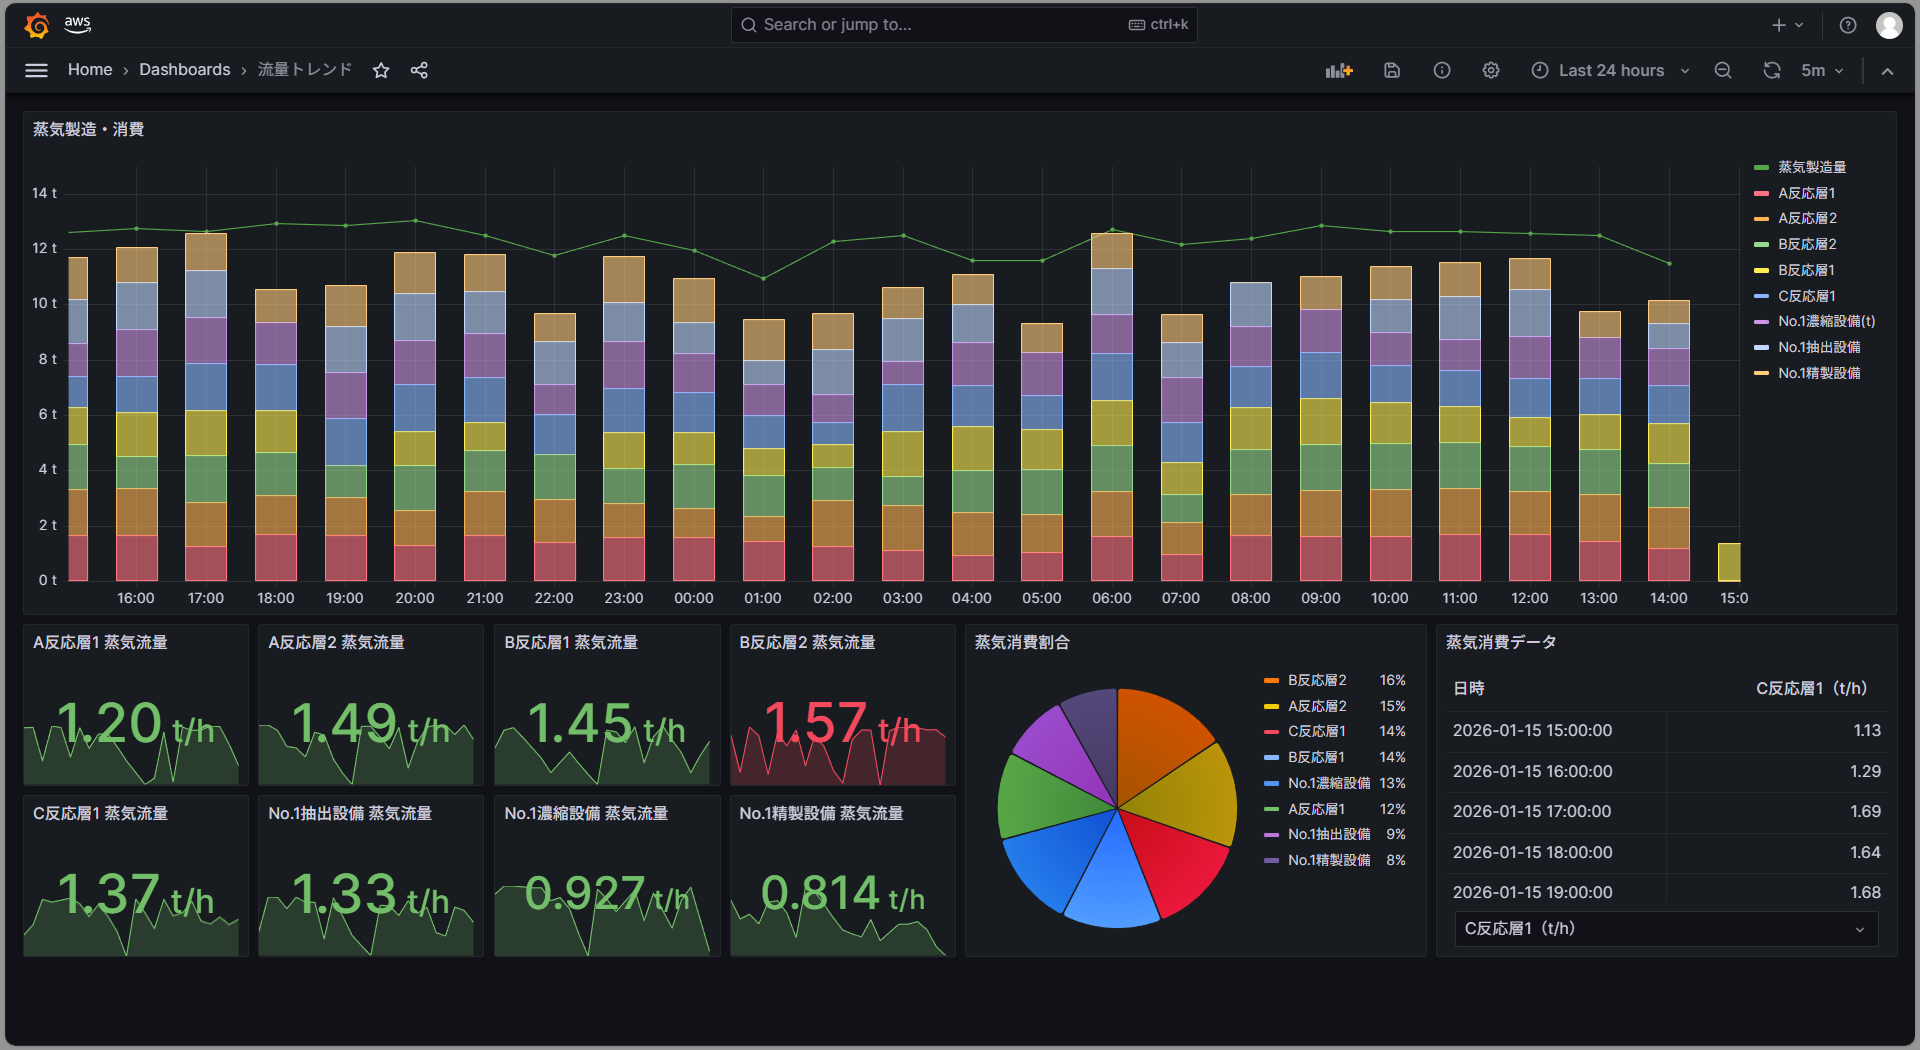
Task: Click the orange color swatch beside No.1精製設備
Action: click(1760, 373)
